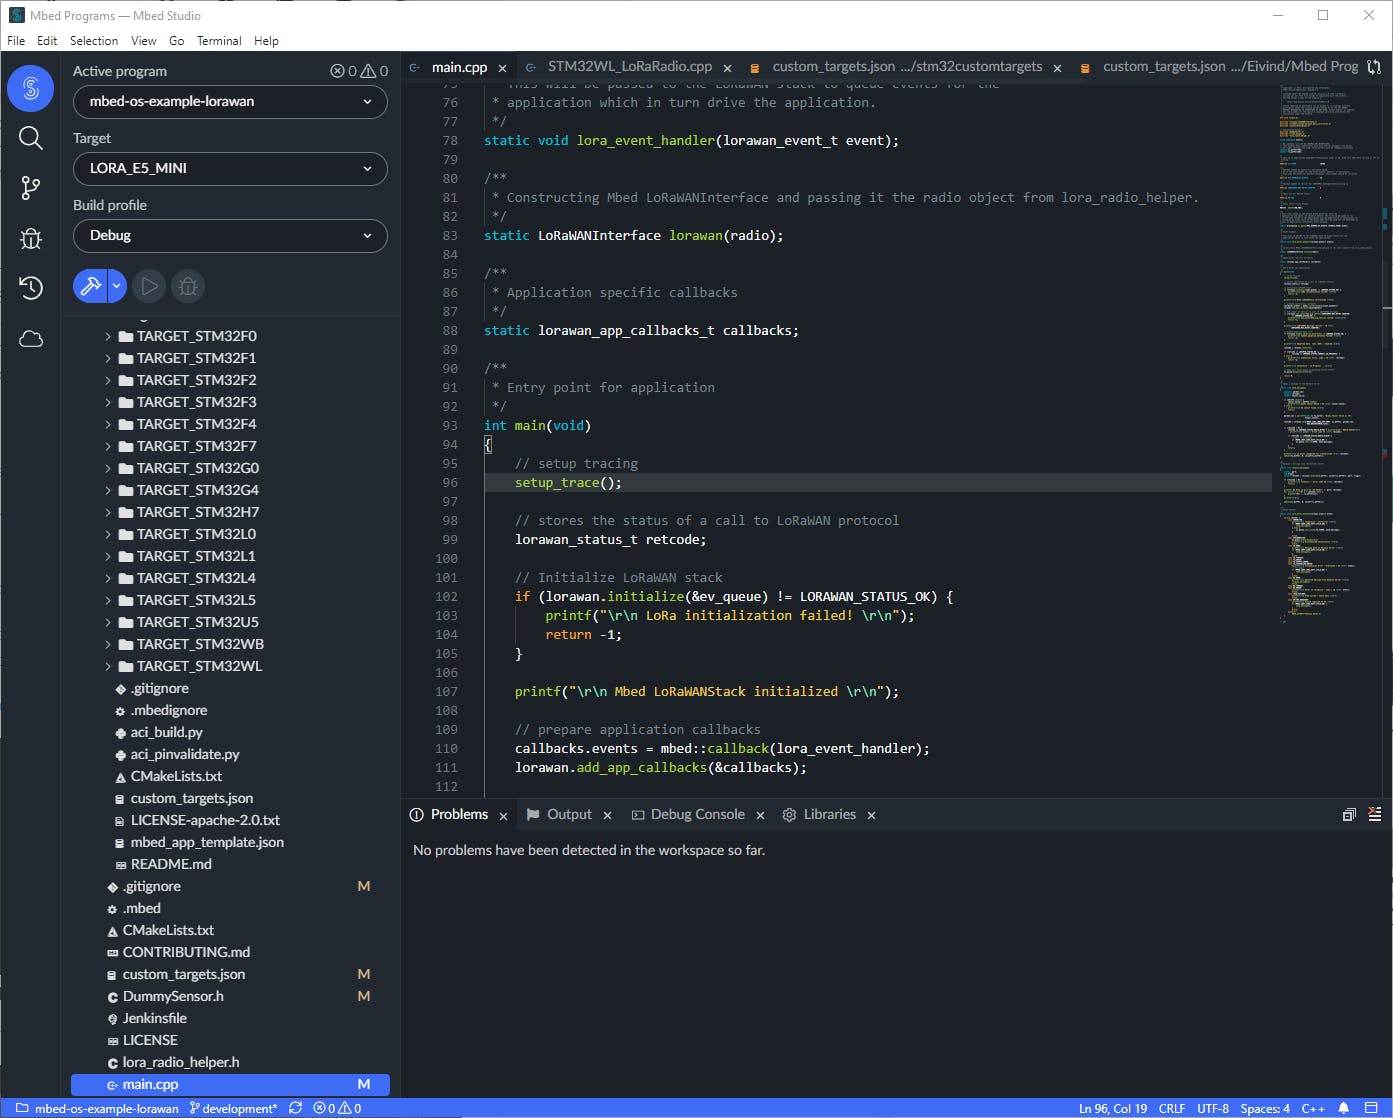Viewport: 1393px width, 1118px height.
Task: Click the synchronize changes icon in status bar
Action: click(295, 1108)
